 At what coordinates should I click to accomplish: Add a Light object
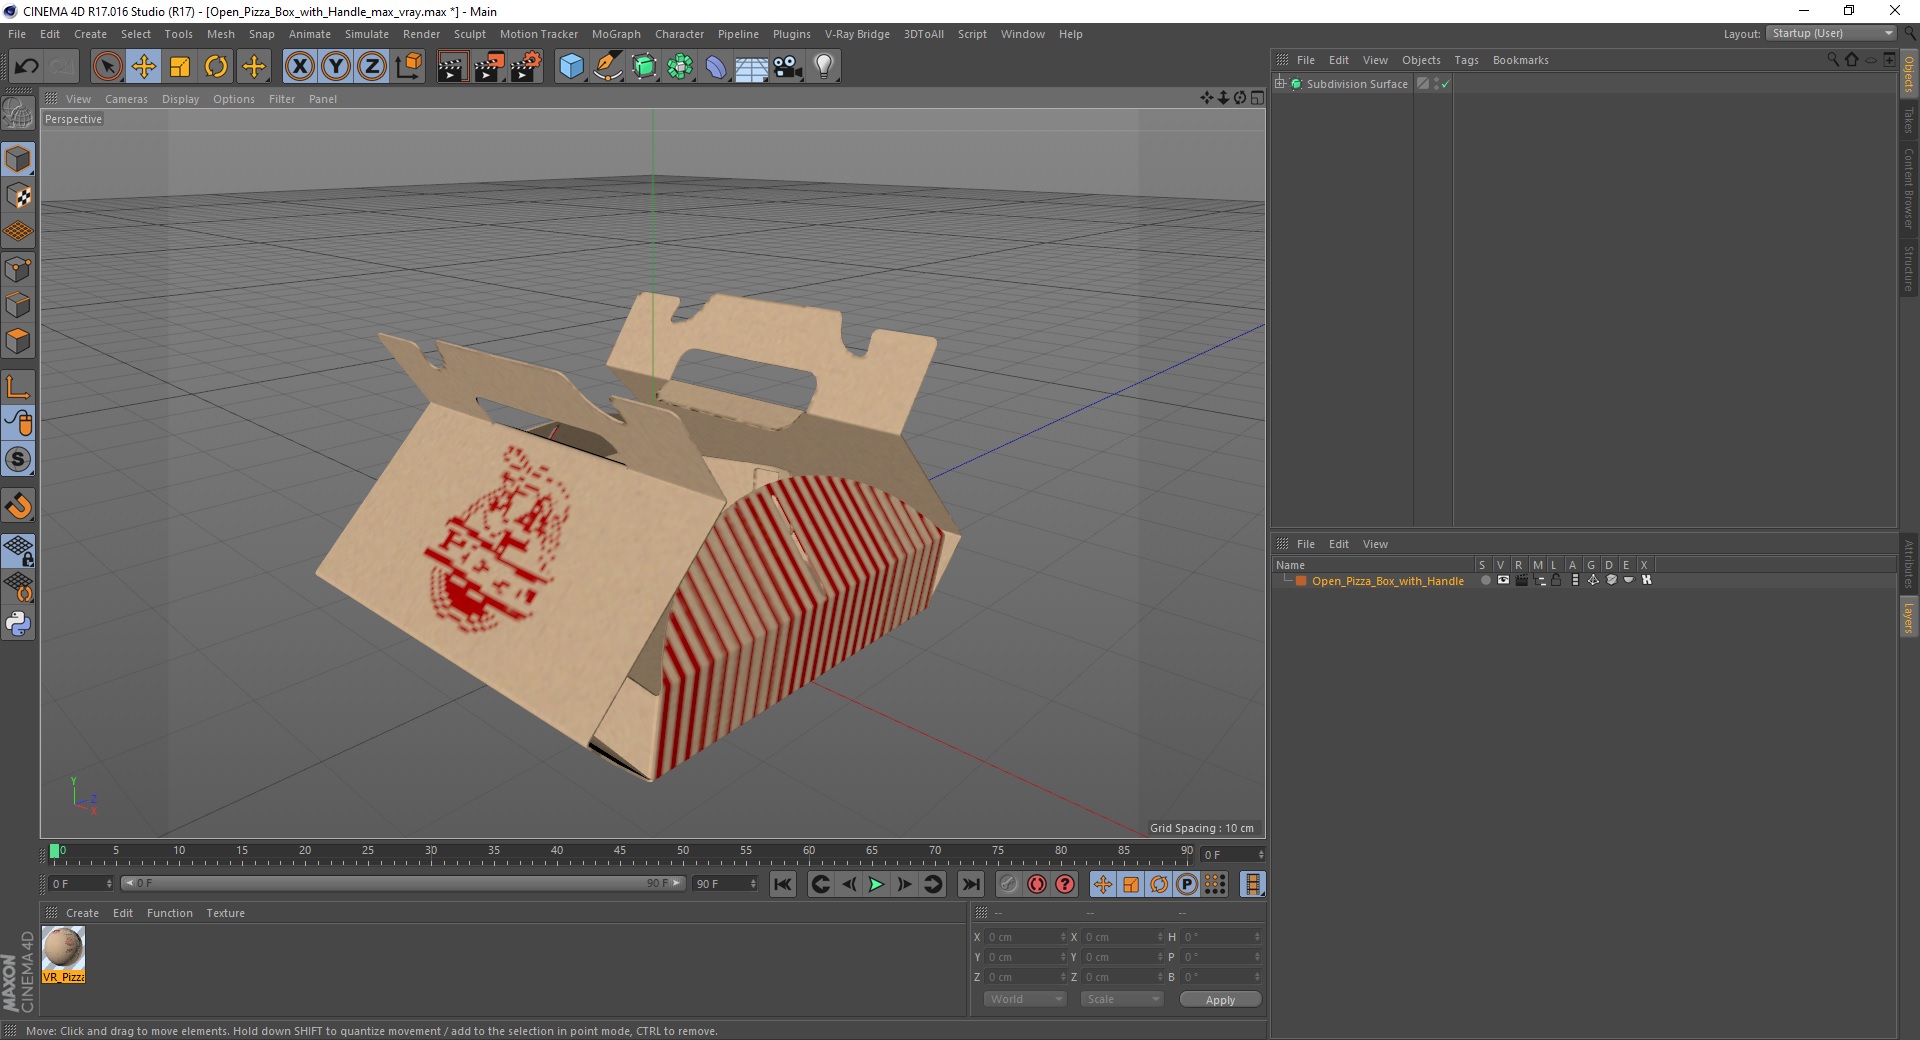824,67
